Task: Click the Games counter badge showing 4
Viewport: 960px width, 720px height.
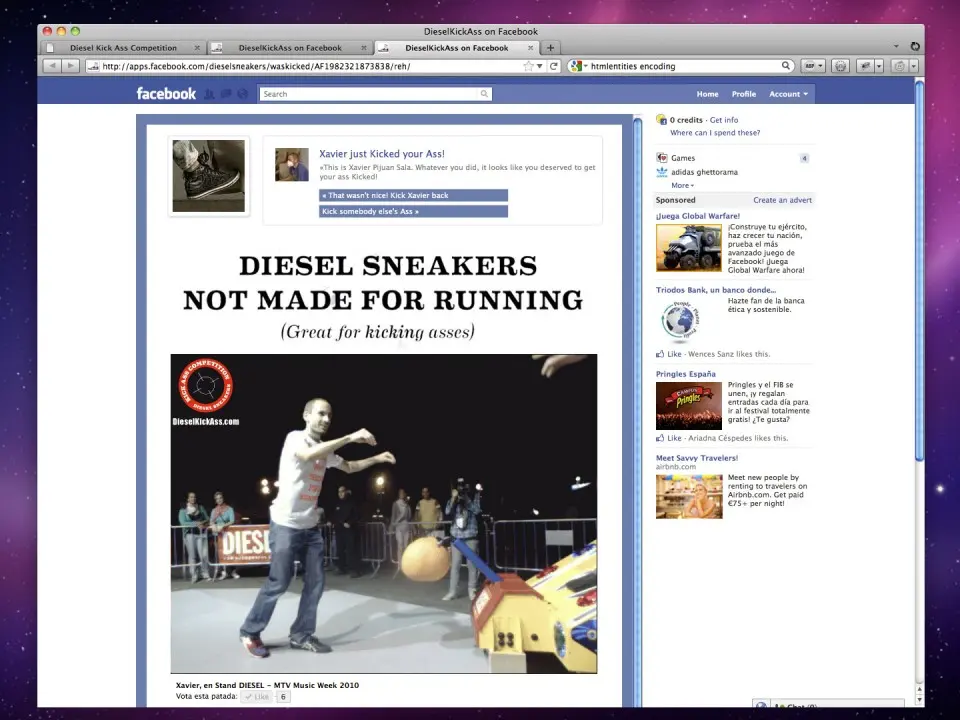Action: (x=804, y=158)
